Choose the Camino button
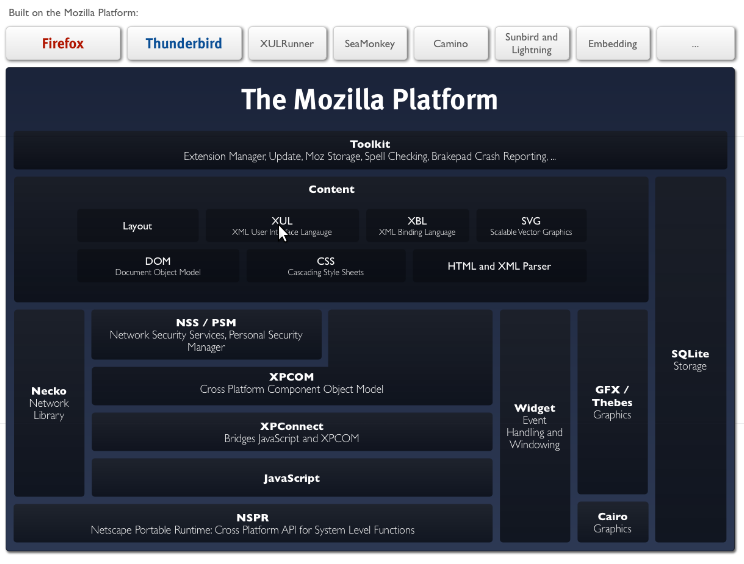 450,43
